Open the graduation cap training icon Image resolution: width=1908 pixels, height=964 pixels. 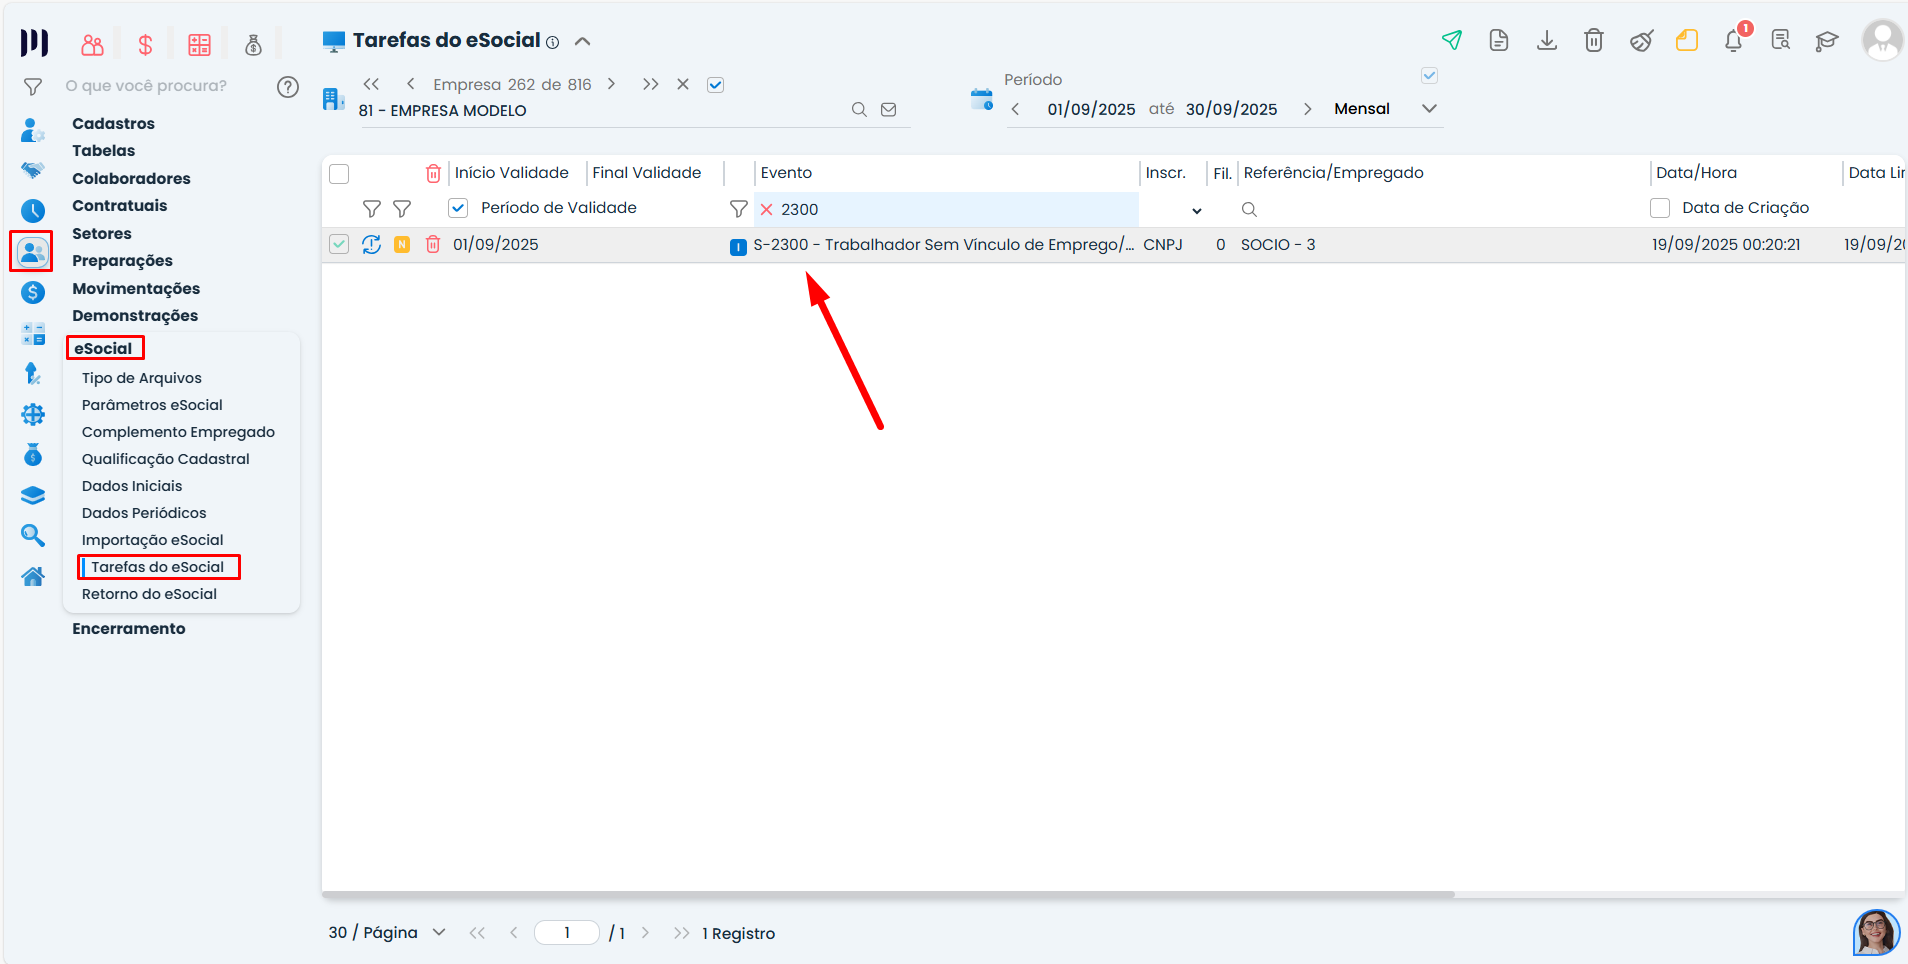1827,41
